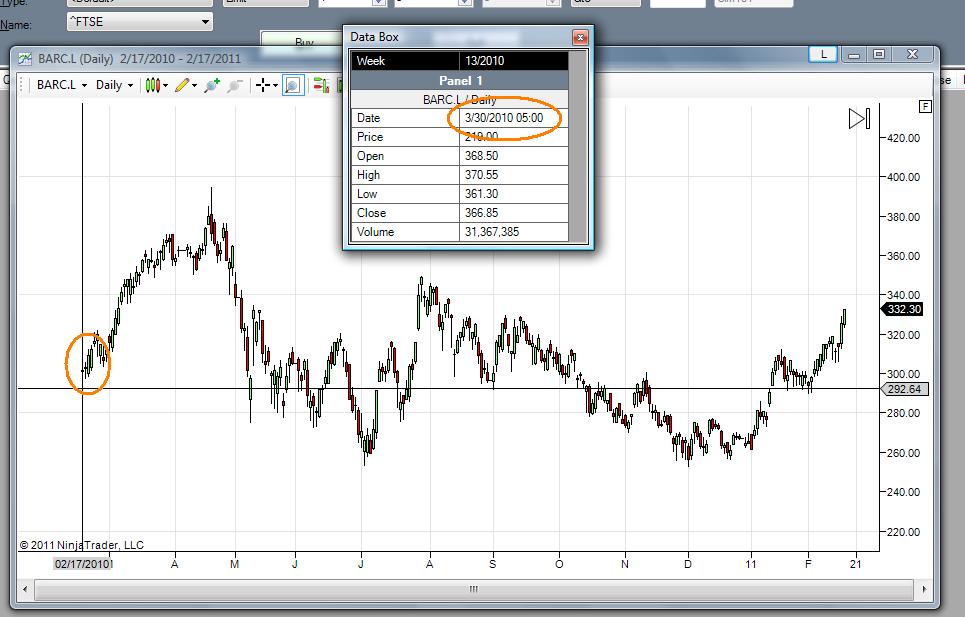Select the 292.64 horizontal line price marker
This screenshot has height=617, width=965.
click(x=905, y=389)
